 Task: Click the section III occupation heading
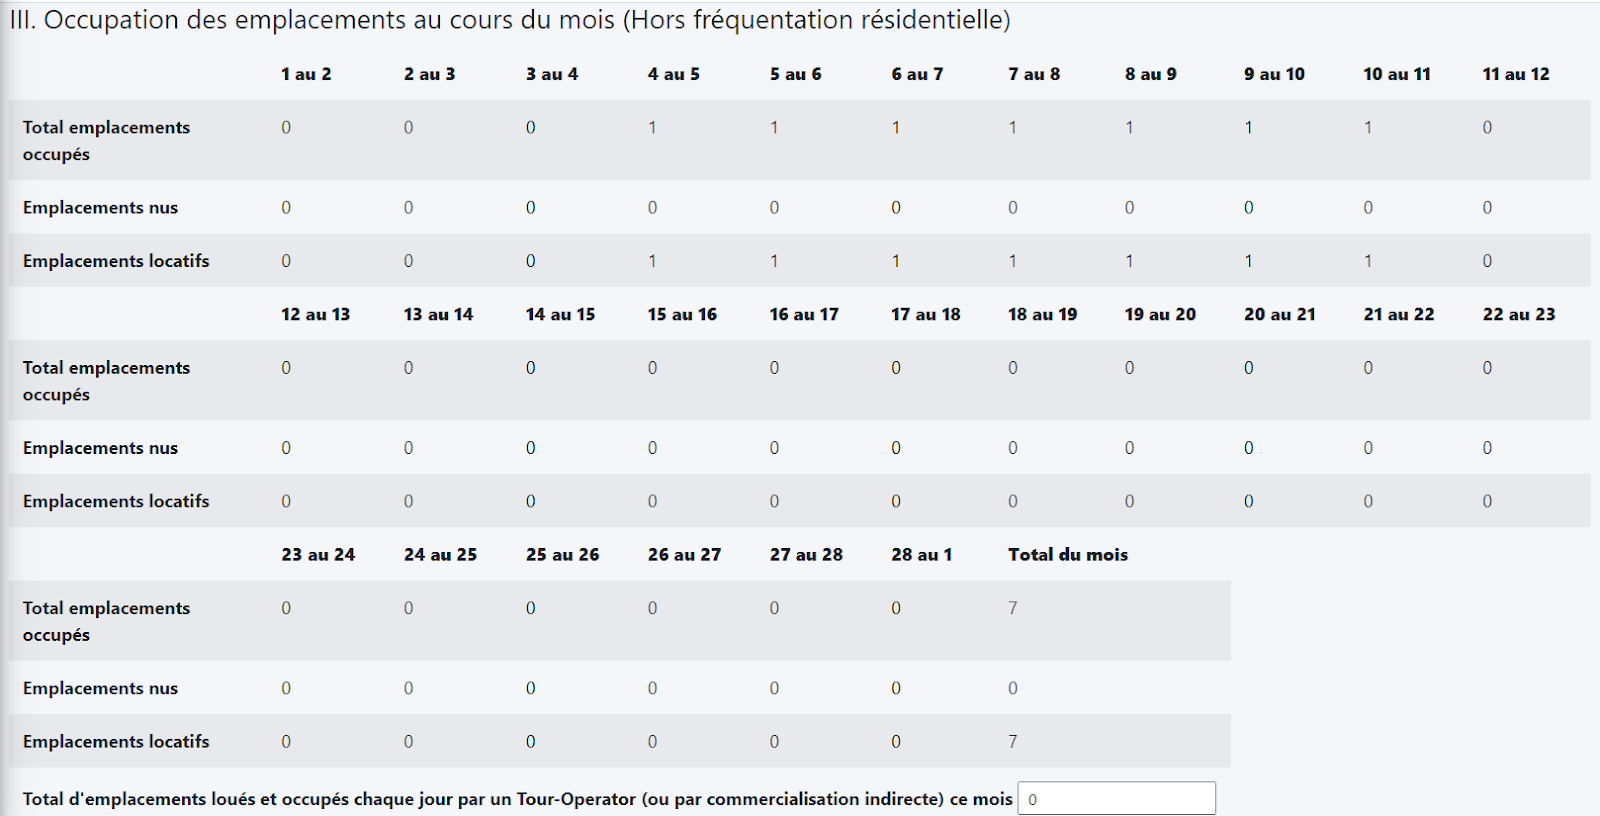[x=509, y=20]
